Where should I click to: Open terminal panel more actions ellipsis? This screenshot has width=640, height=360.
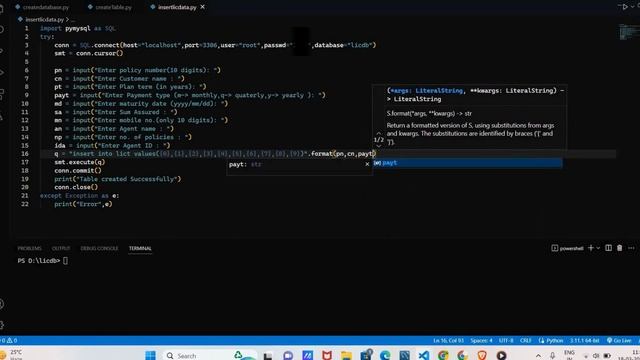pos(631,248)
